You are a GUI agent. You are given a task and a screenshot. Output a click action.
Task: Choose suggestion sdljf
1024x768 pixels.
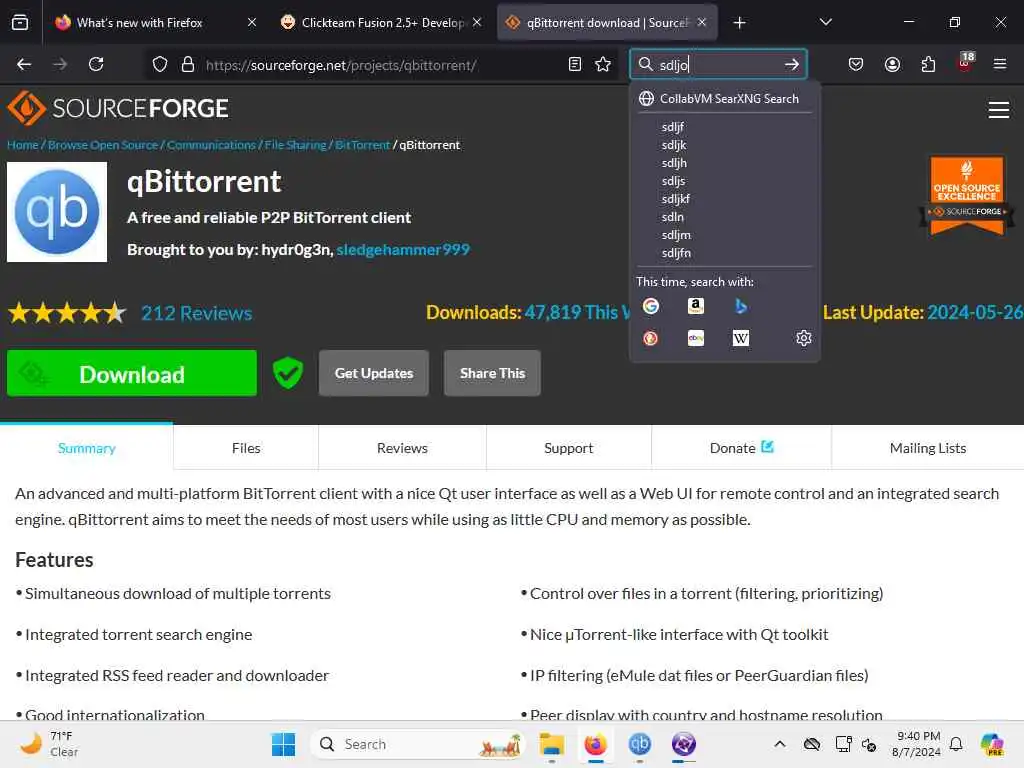(725, 127)
